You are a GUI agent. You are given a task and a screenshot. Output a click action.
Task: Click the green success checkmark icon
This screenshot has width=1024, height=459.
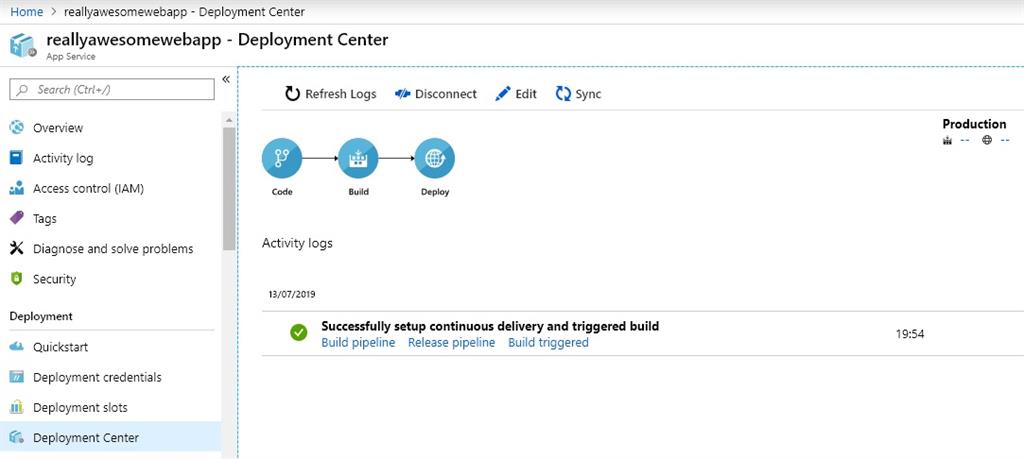(x=298, y=332)
